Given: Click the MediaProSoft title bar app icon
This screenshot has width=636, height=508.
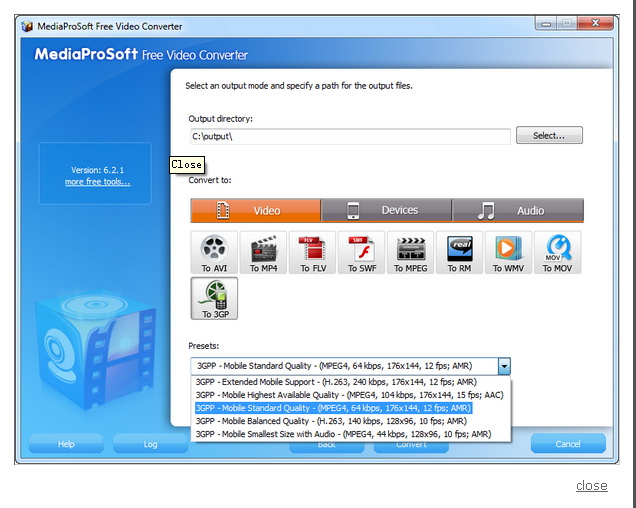Looking at the screenshot, I should point(27,26).
